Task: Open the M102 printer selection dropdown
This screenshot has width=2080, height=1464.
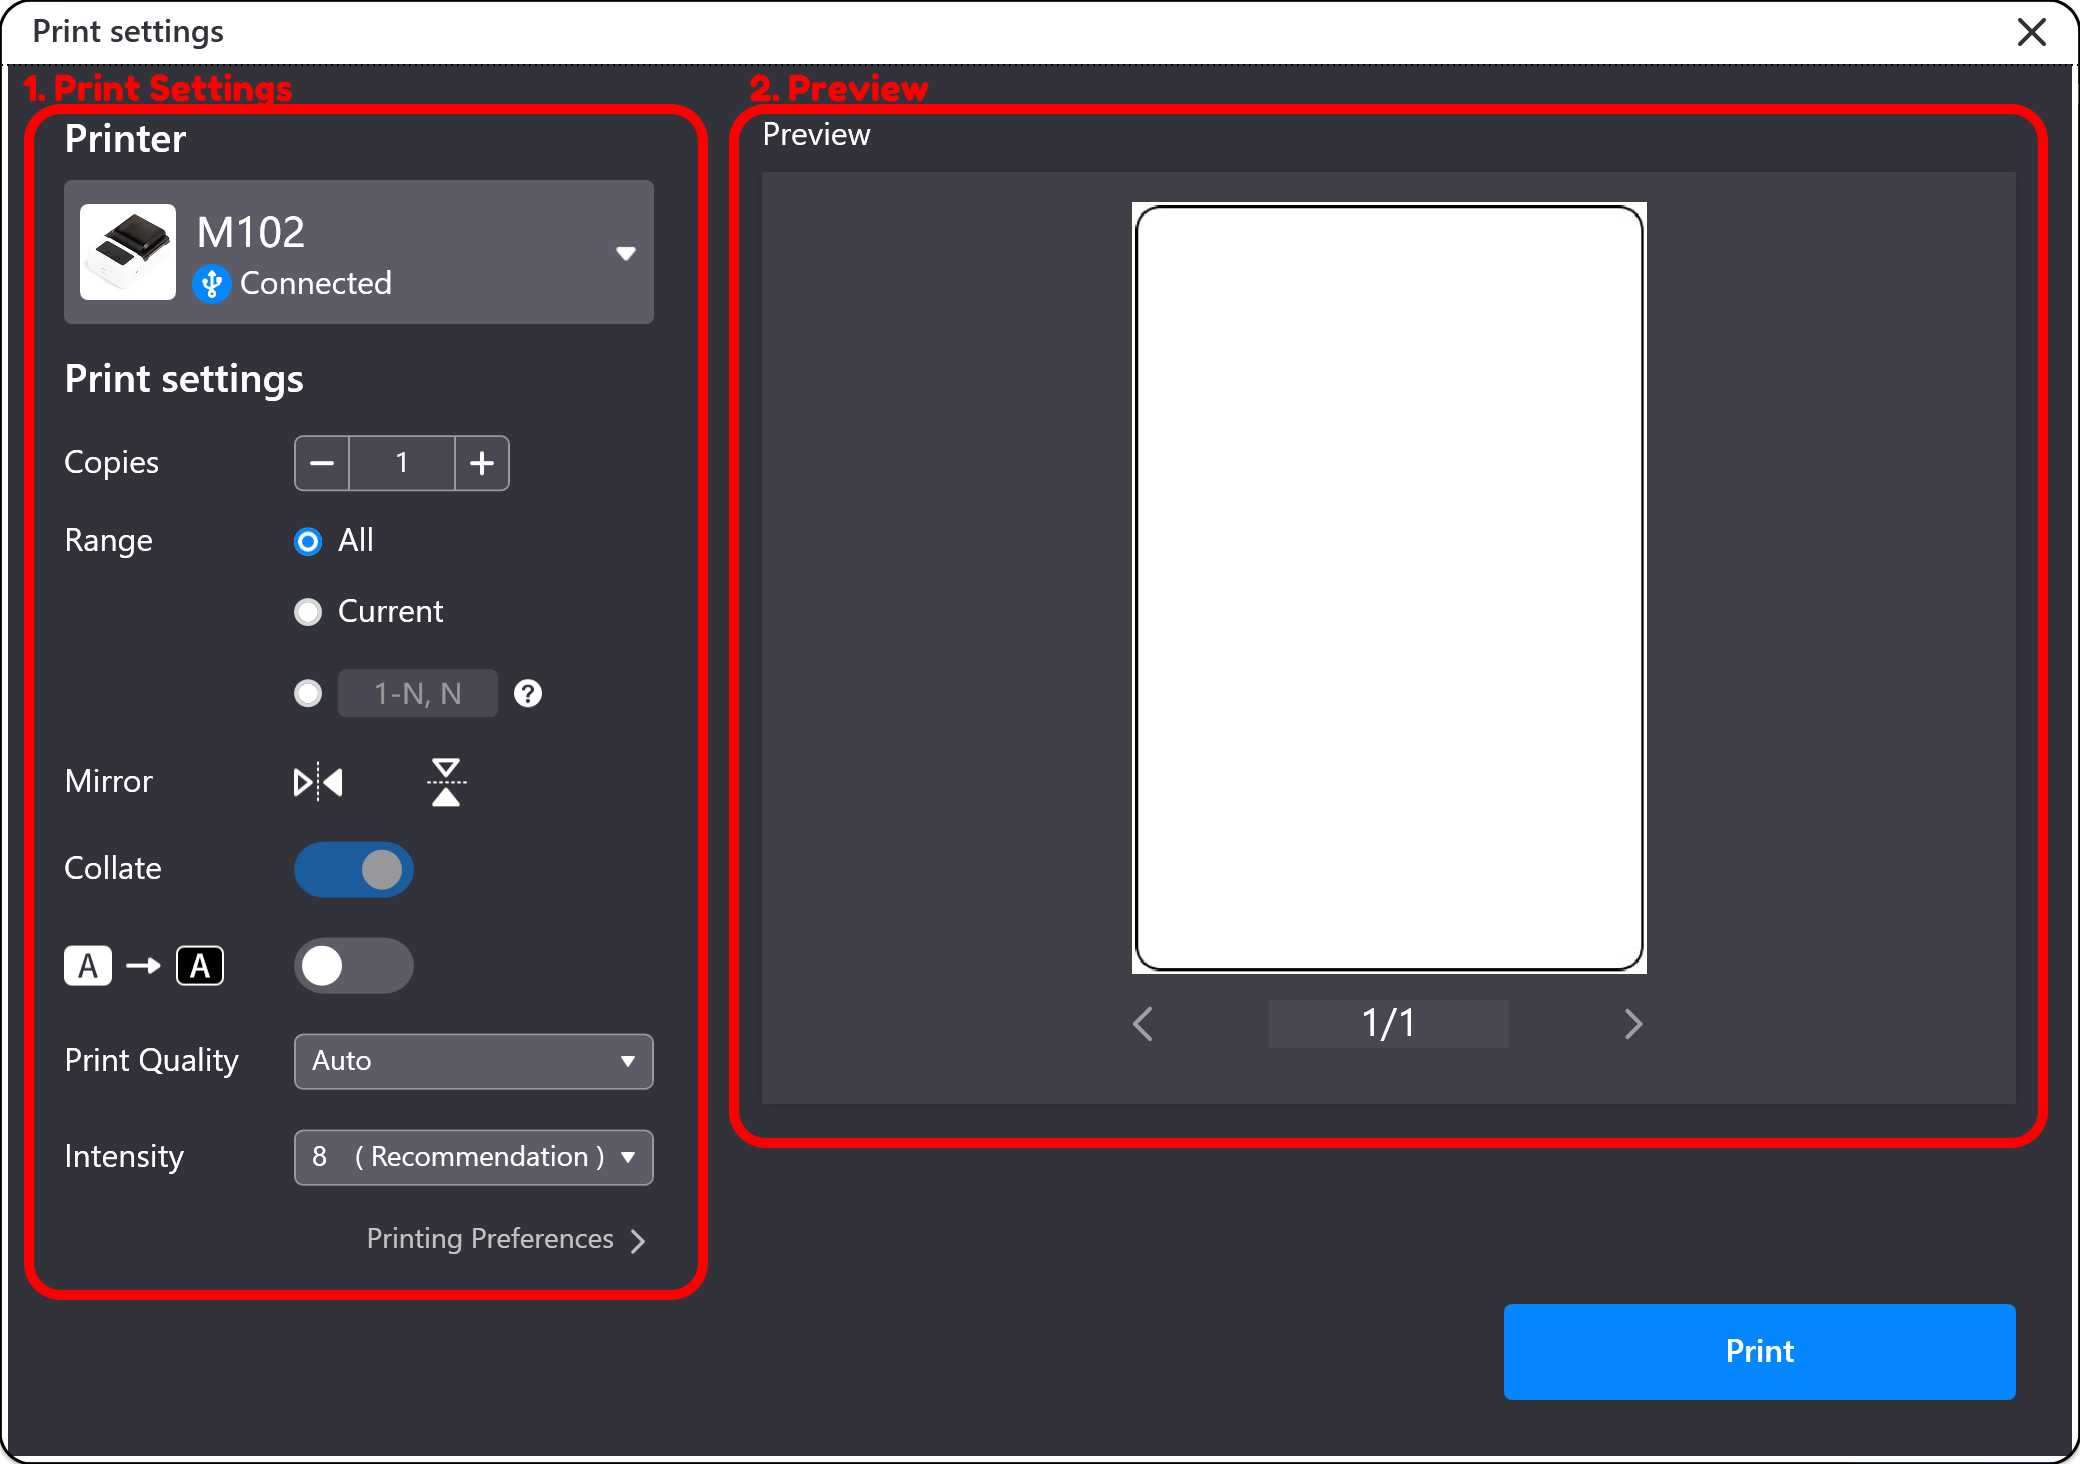Action: click(x=626, y=253)
